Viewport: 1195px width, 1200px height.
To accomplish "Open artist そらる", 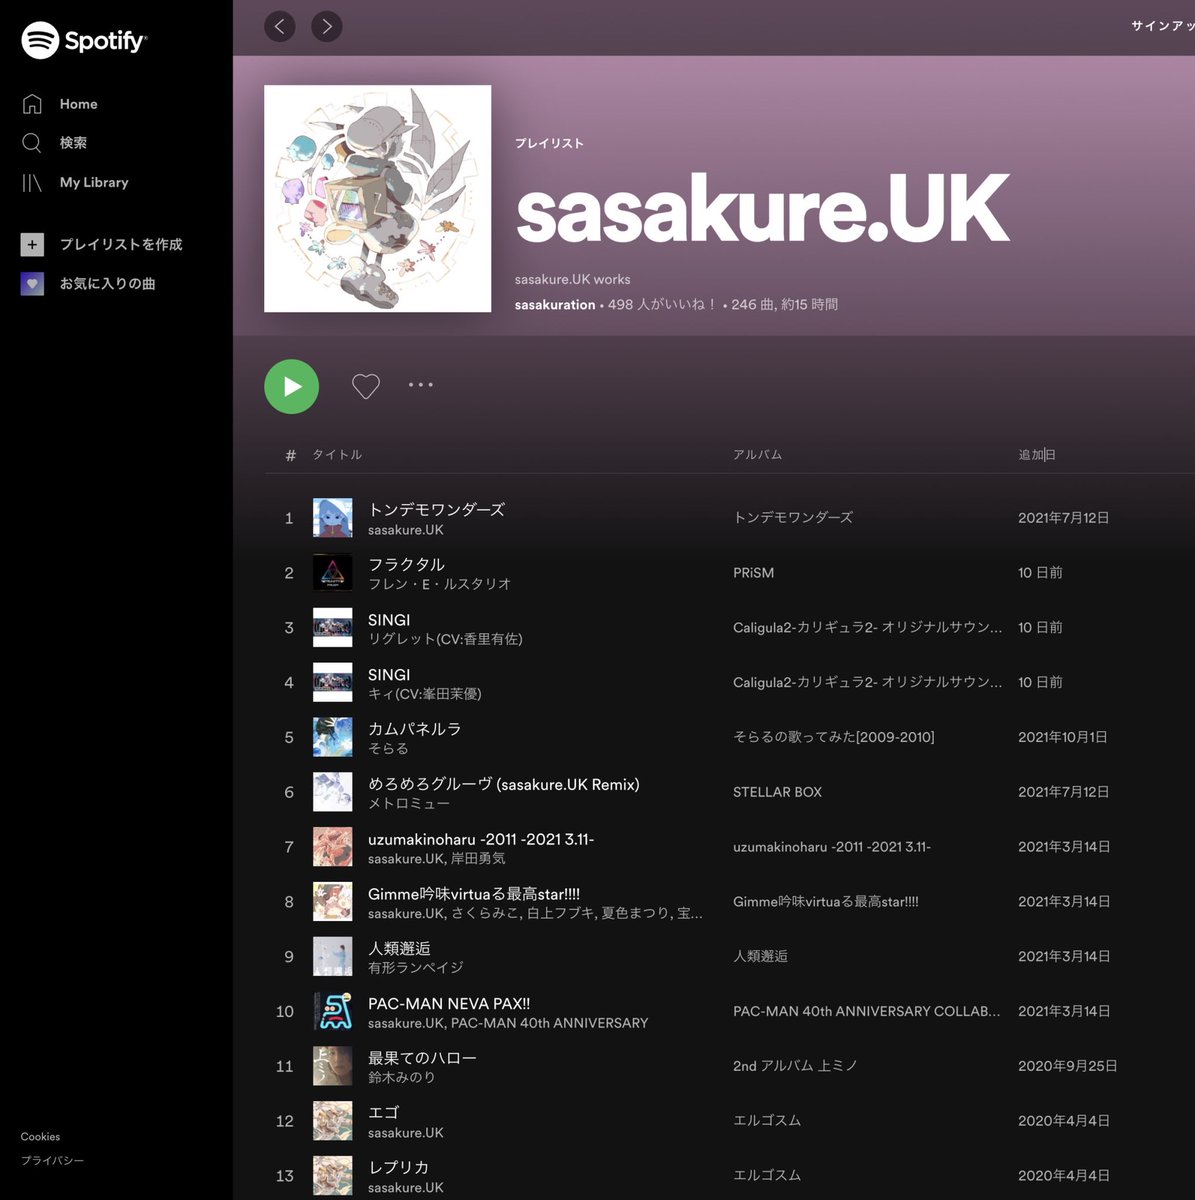I will click(x=388, y=749).
